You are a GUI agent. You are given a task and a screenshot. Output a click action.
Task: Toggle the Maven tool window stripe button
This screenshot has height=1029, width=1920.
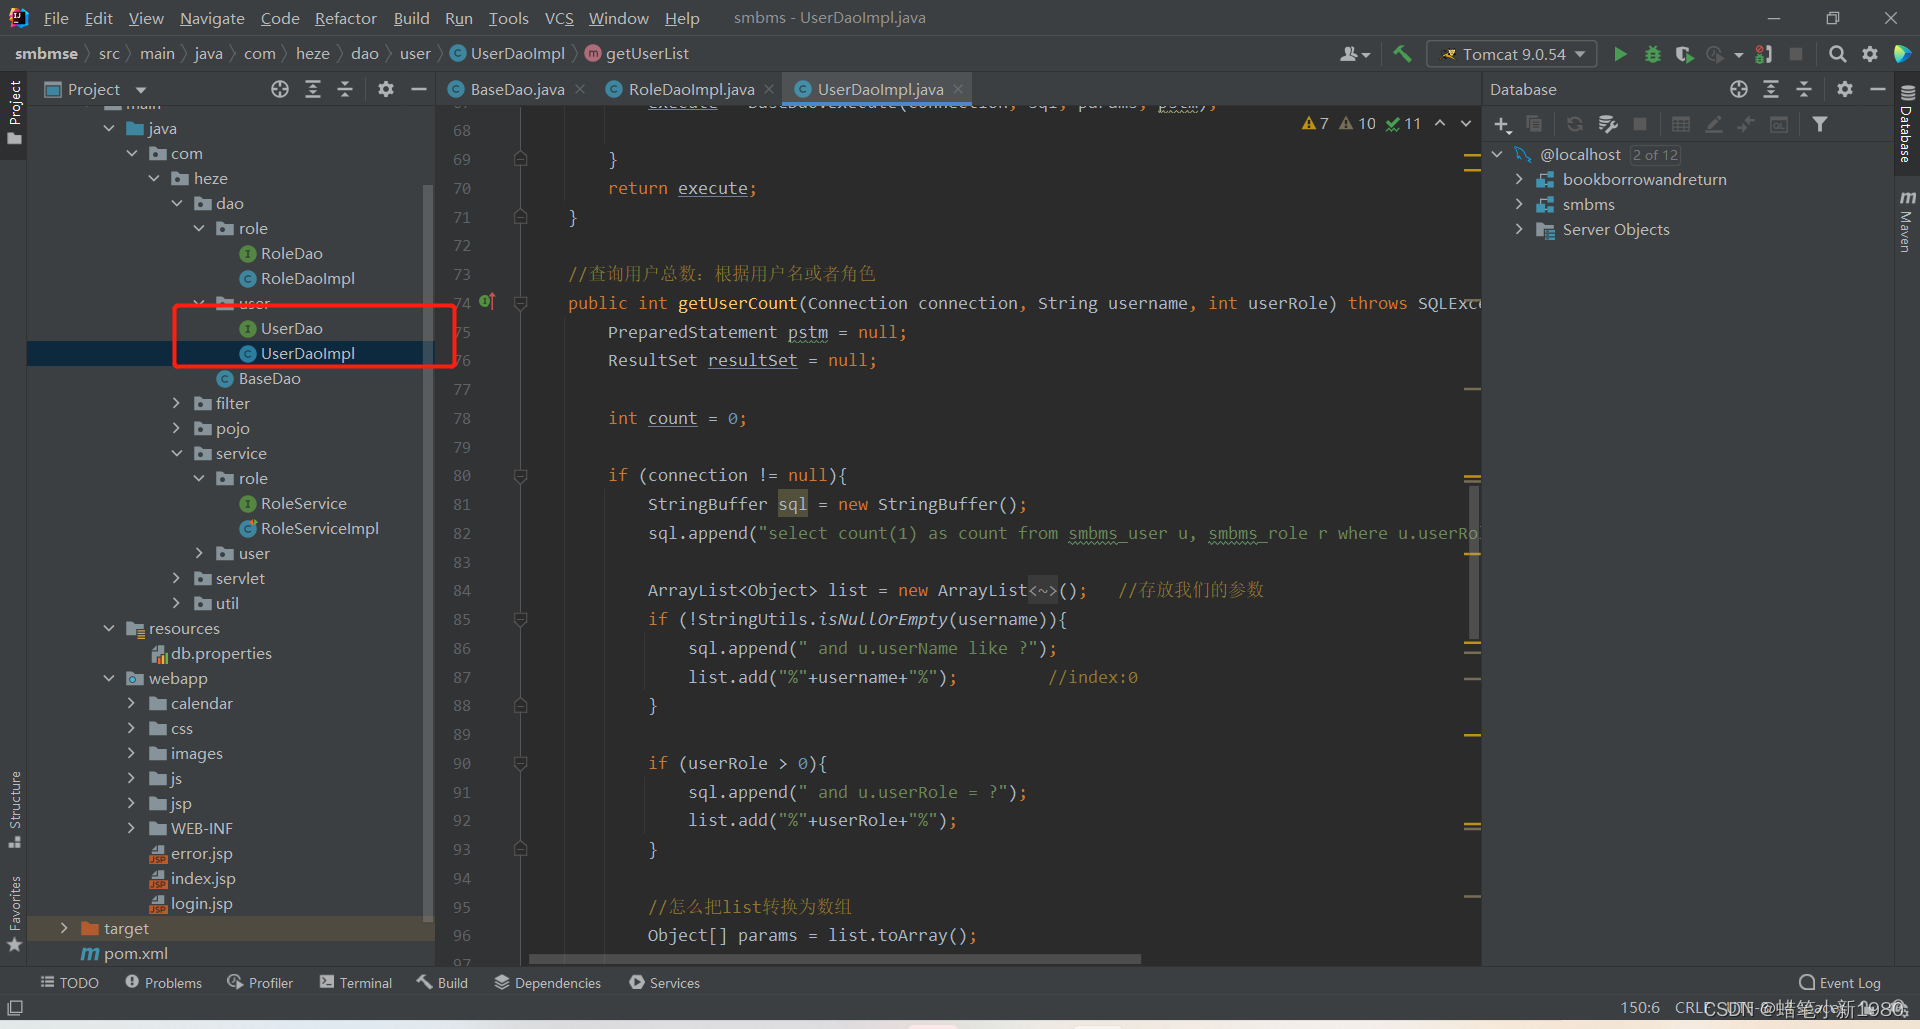pyautogui.click(x=1907, y=222)
